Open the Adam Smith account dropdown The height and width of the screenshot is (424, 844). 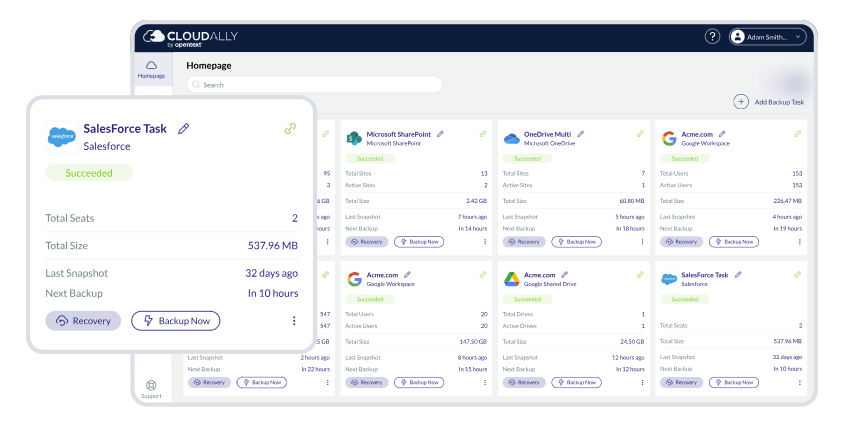tap(768, 37)
